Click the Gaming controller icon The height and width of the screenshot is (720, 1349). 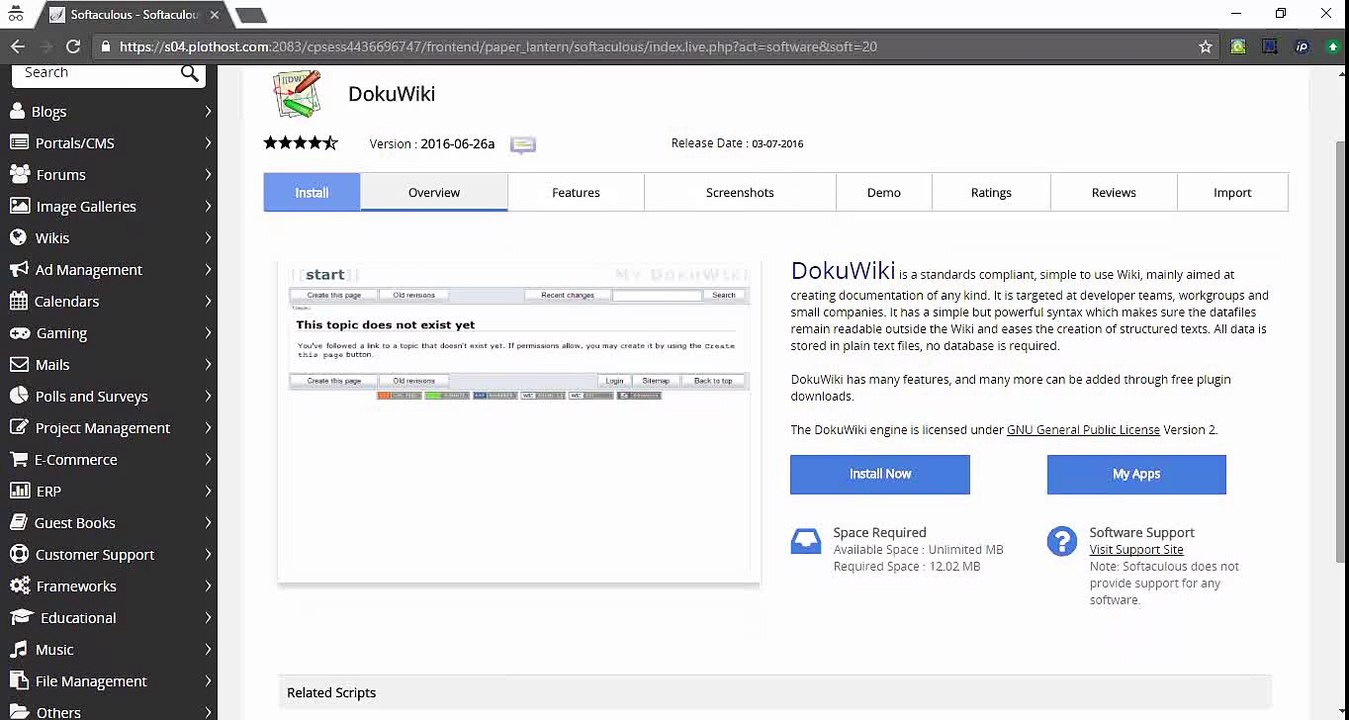[x=19, y=333]
